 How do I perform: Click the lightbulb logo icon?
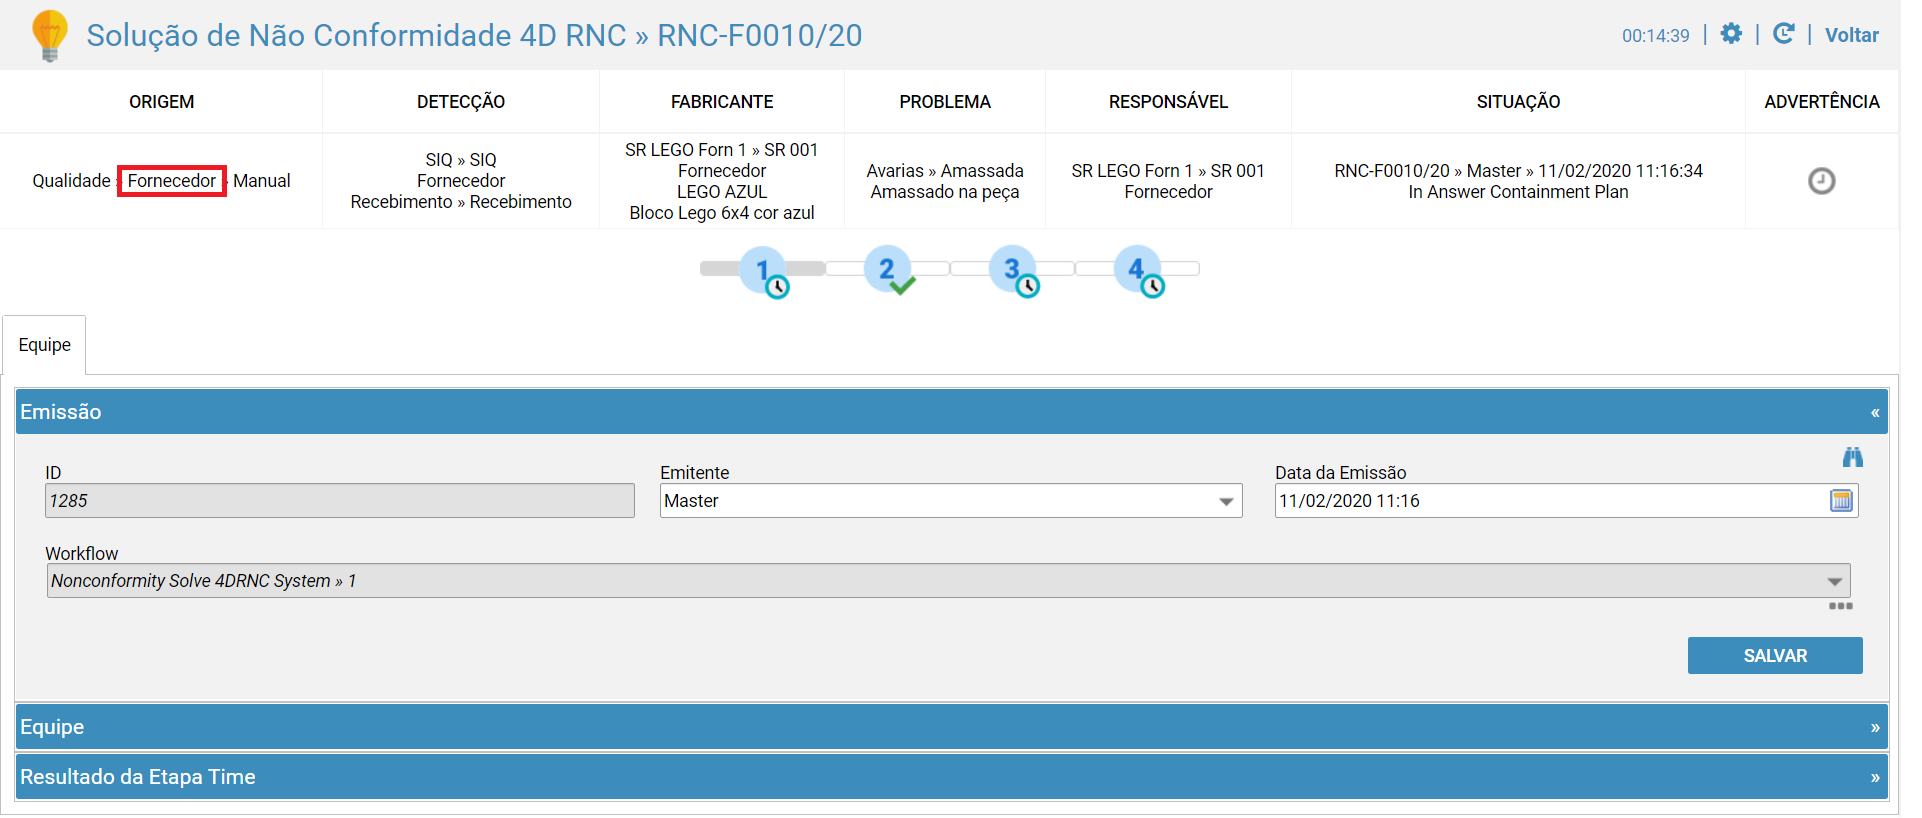point(49,36)
